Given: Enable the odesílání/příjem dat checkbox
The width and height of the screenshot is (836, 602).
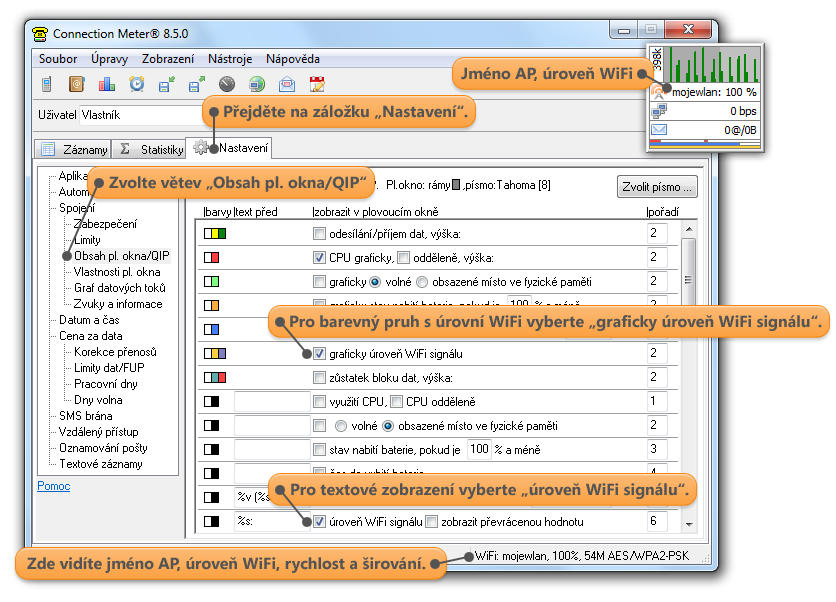Looking at the screenshot, I should [x=319, y=234].
